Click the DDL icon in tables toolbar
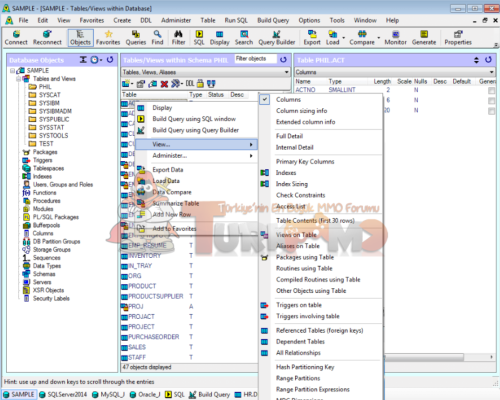 (x=190, y=83)
